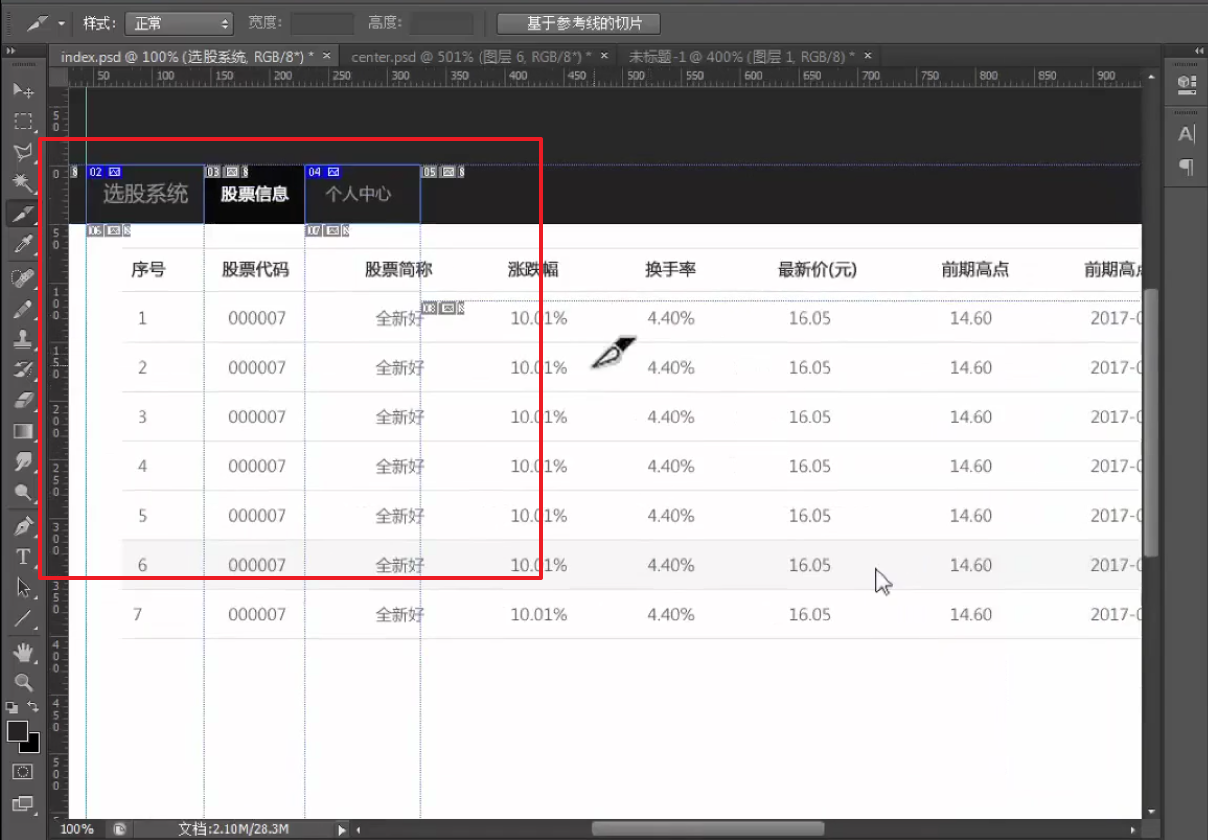1208x840 pixels.
Task: Click the background color swatch
Action: 32,745
